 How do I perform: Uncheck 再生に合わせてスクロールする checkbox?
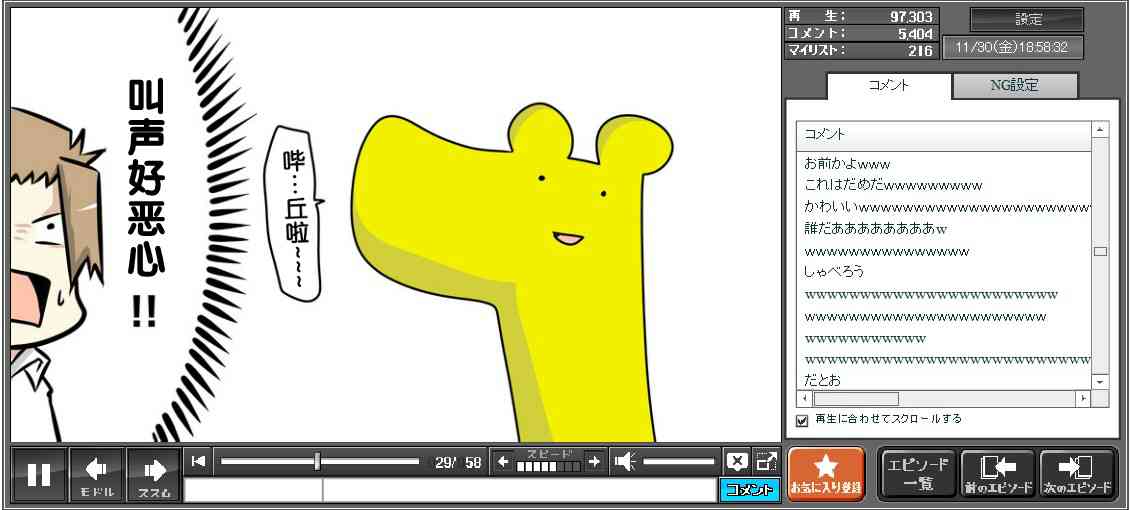click(802, 420)
